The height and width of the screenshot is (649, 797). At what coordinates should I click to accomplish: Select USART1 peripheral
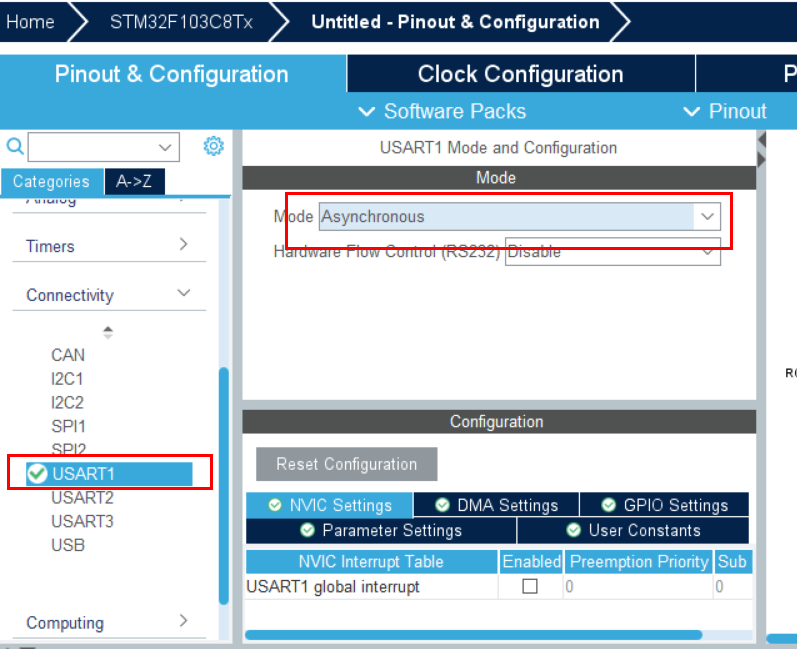[x=109, y=474]
